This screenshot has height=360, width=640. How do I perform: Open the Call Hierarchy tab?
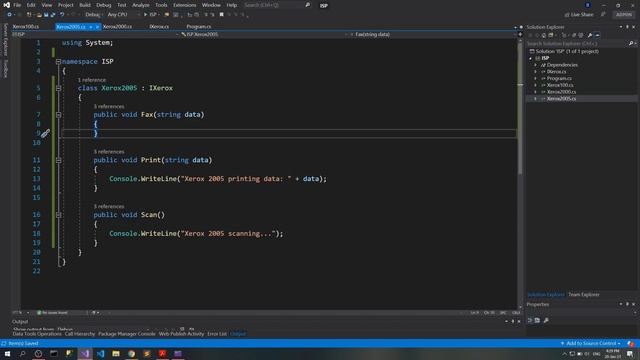pos(80,334)
